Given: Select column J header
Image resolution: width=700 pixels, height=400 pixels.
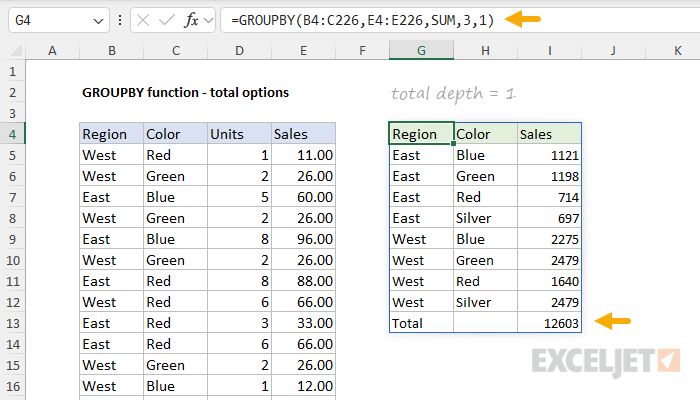Looking at the screenshot, I should pyautogui.click(x=613, y=50).
